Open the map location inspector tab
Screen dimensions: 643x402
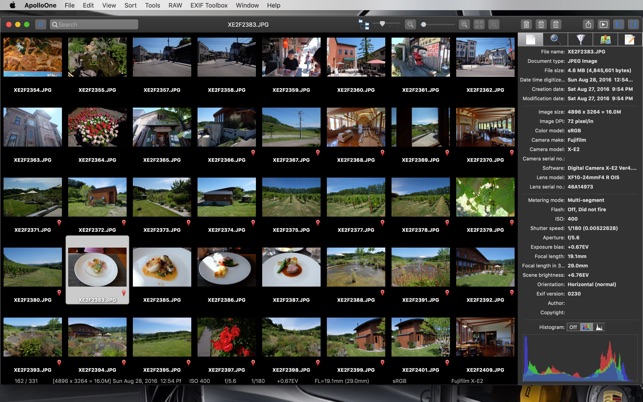click(605, 40)
